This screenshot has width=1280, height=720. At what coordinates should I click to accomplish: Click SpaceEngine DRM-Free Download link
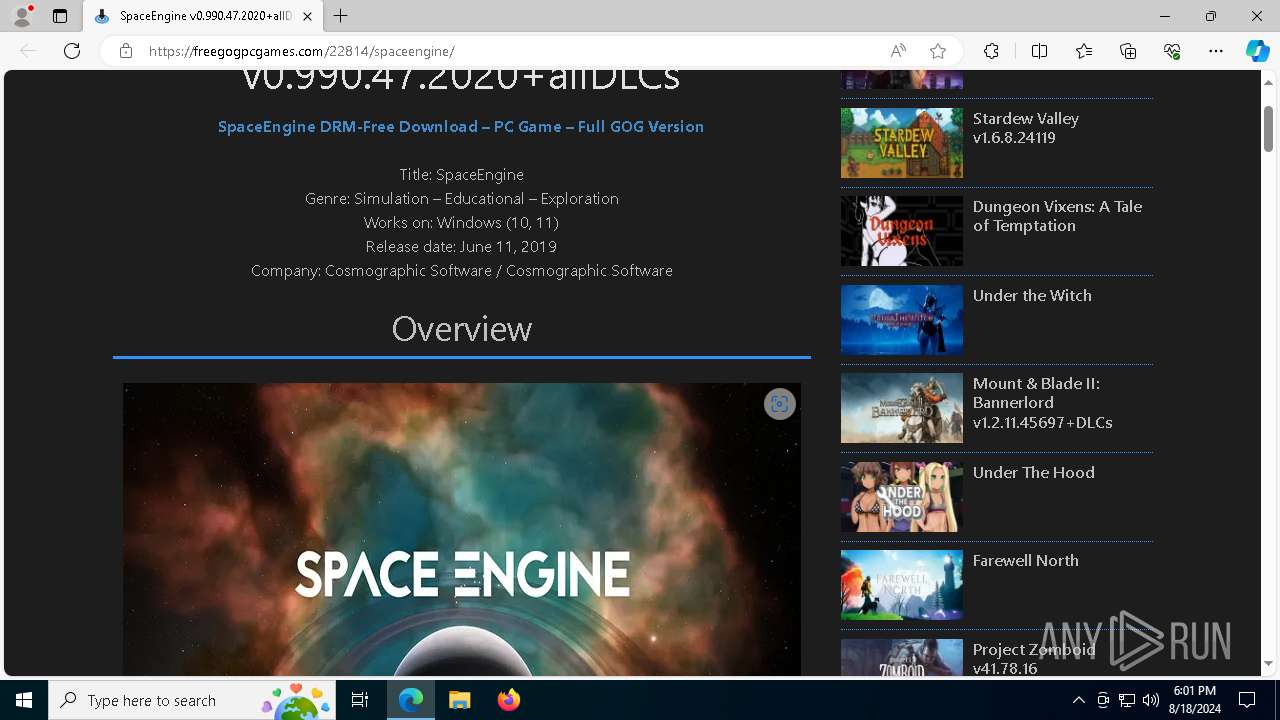click(461, 127)
